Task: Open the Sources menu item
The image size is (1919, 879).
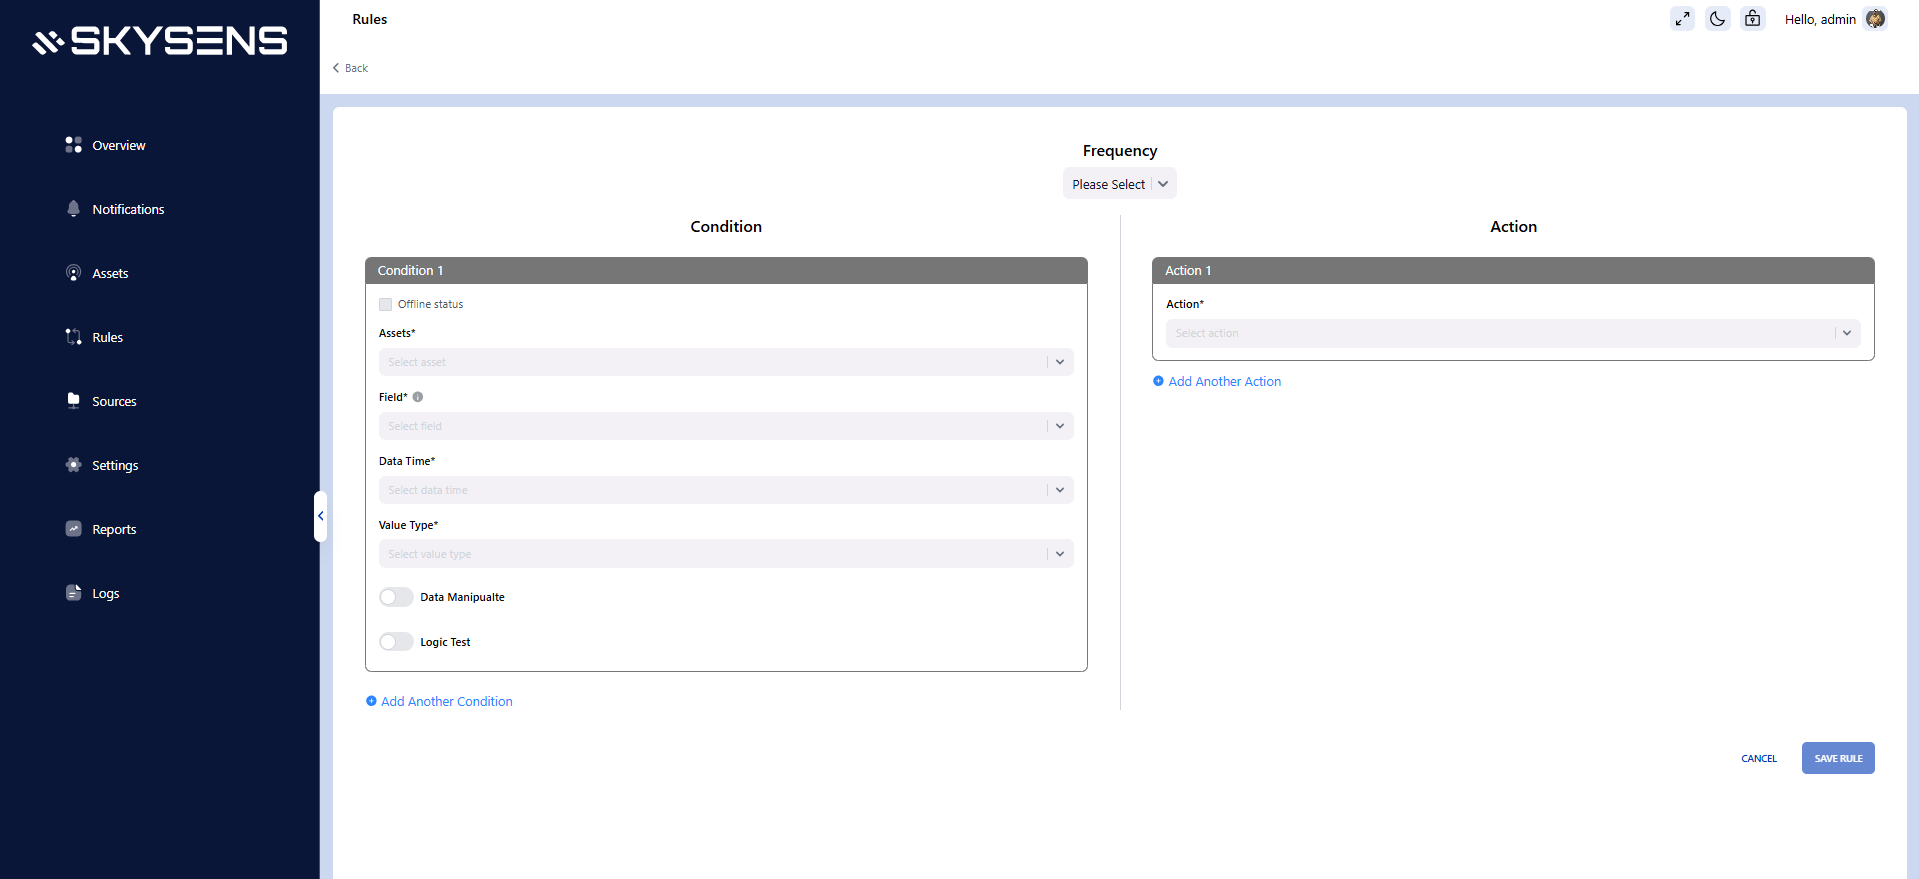Action: (x=114, y=401)
